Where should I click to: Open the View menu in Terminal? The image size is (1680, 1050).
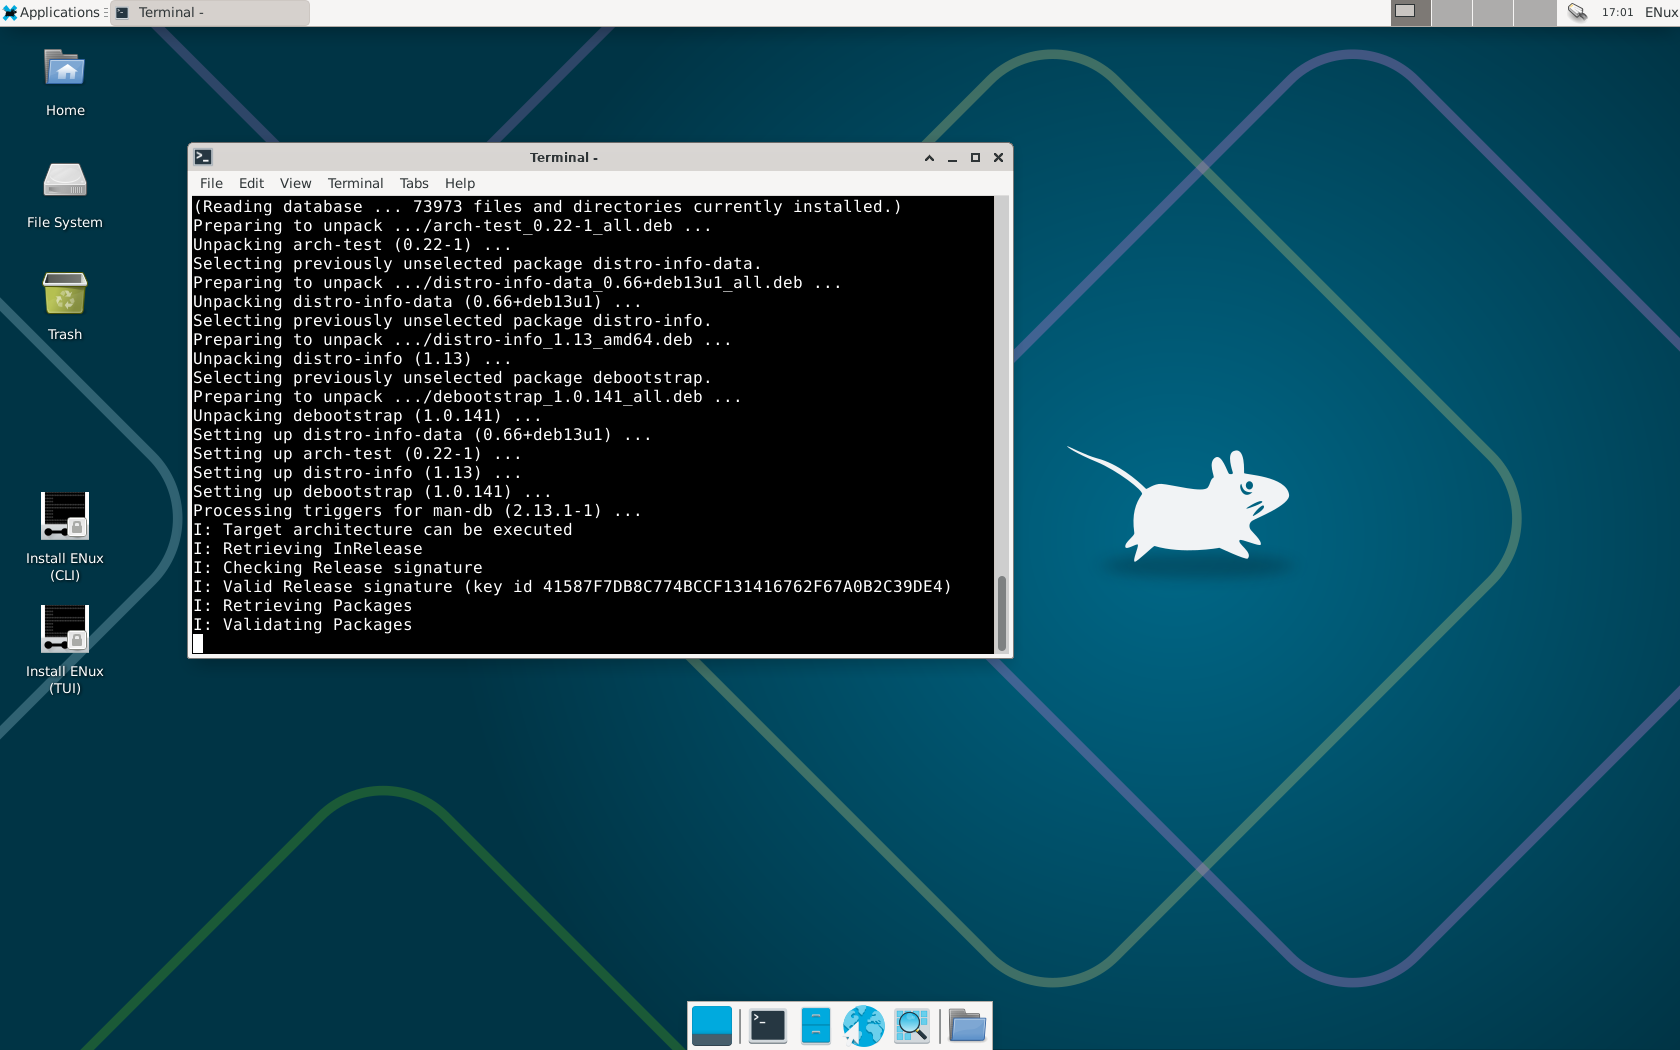pyautogui.click(x=295, y=183)
